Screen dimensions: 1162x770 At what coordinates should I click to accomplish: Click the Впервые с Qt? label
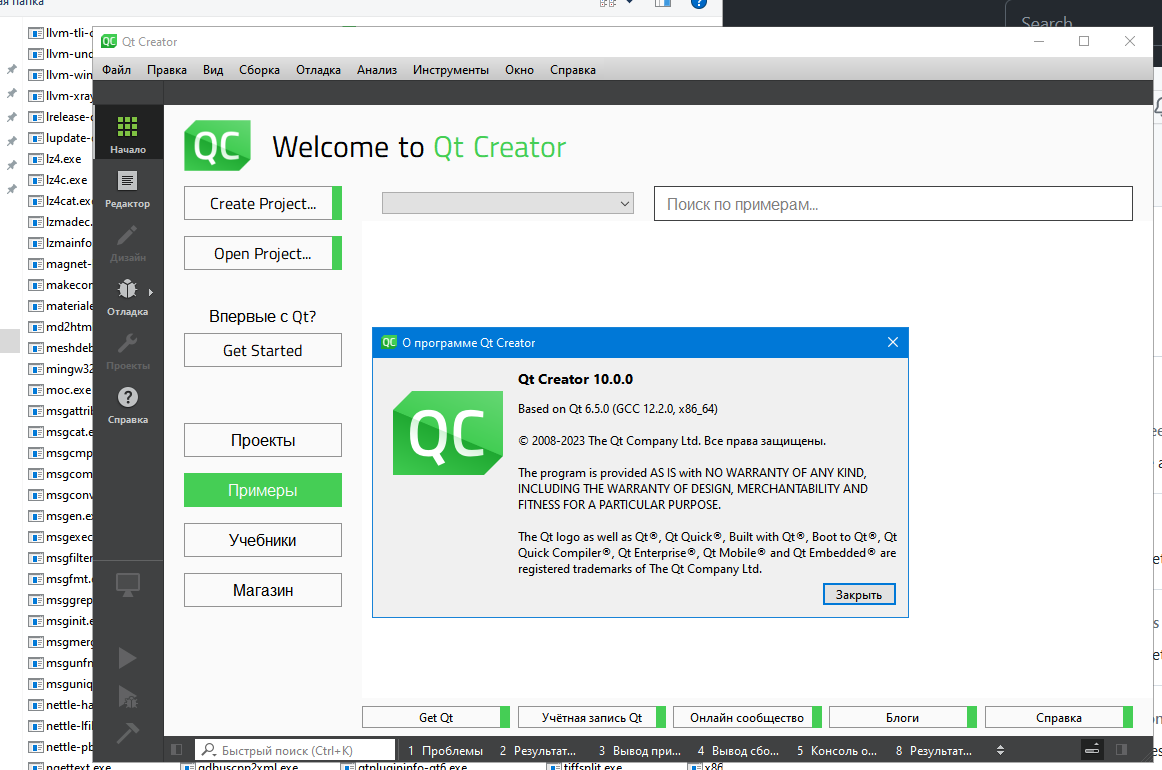pos(262,316)
